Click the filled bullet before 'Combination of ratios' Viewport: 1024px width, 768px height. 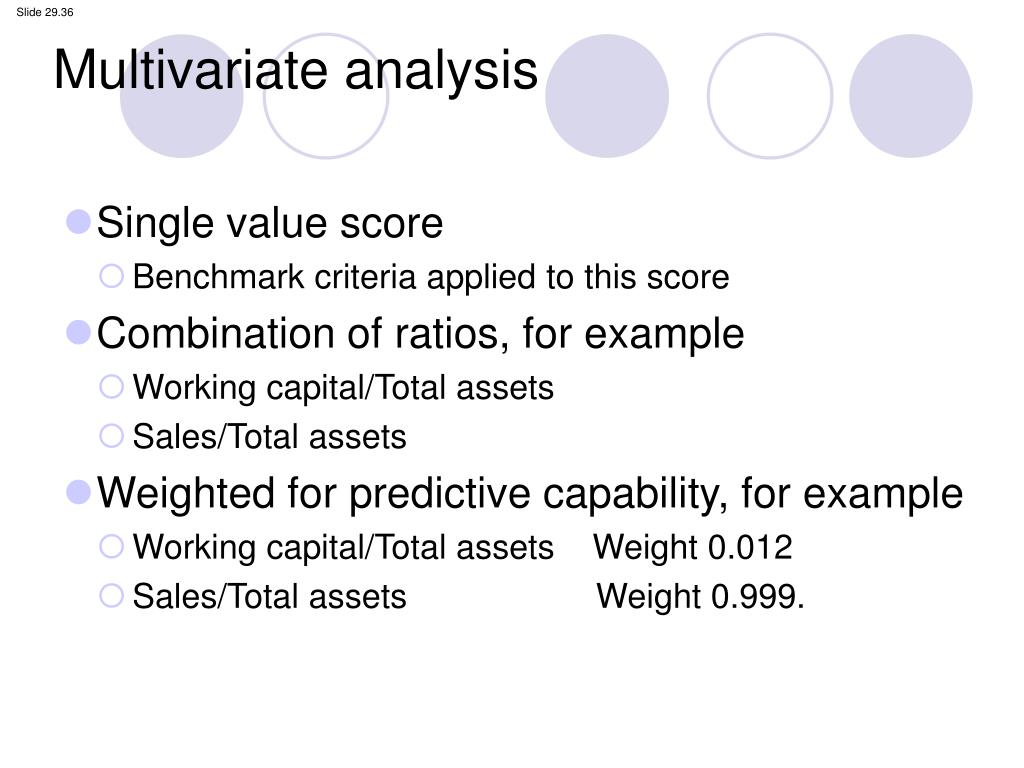coord(78,332)
